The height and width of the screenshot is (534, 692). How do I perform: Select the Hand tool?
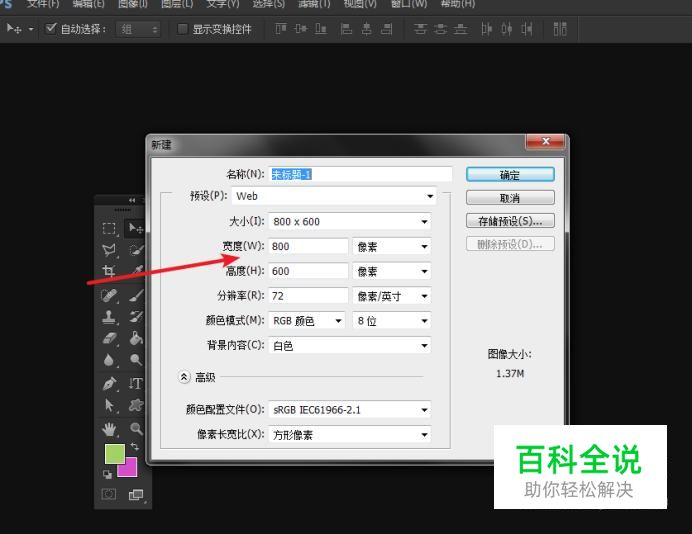tap(109, 428)
